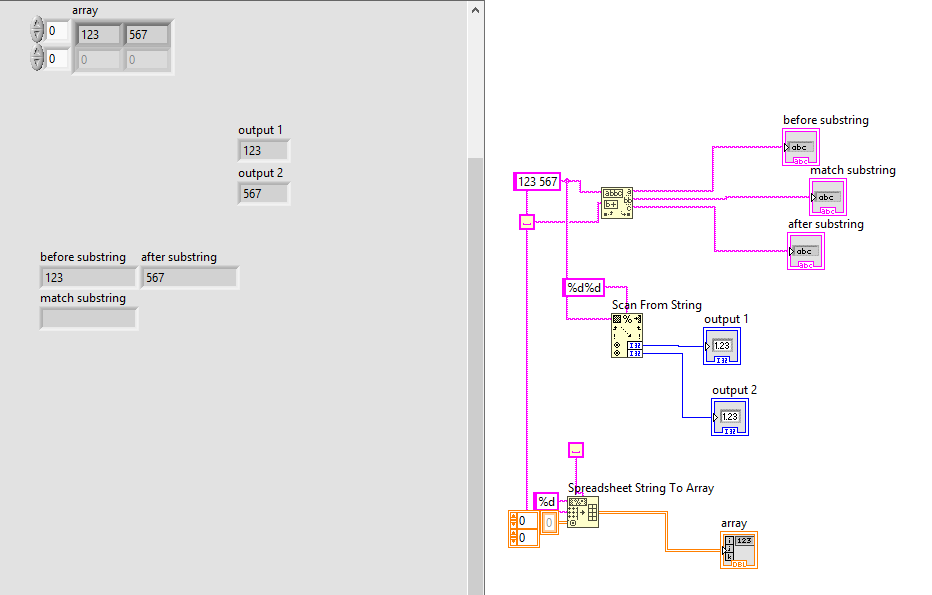The width and height of the screenshot is (932, 595).
Task: Click the top array index stepper arrows
Action: tap(37, 31)
